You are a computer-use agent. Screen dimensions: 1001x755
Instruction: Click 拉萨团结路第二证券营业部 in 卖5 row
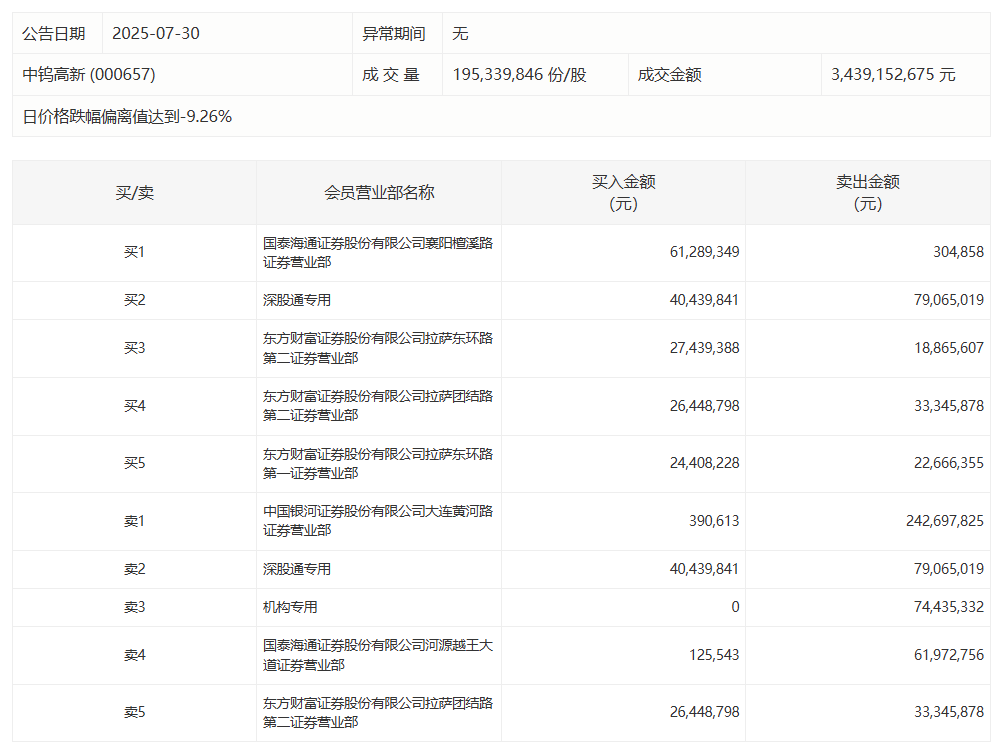(x=378, y=713)
